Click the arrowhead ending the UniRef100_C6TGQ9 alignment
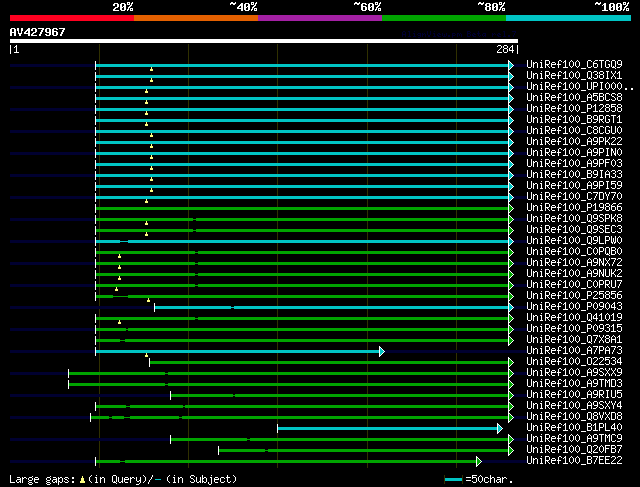This screenshot has height=487, width=640. pos(511,65)
